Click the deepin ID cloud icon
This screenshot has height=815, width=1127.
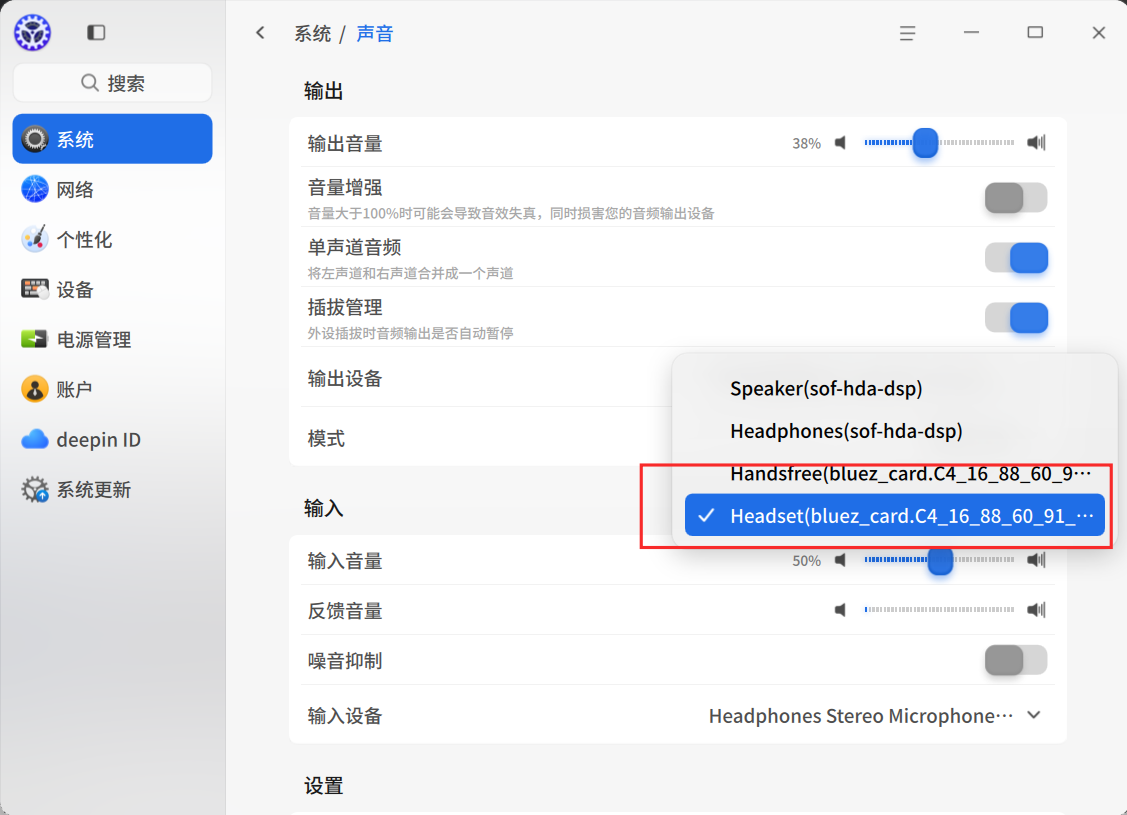pyautogui.click(x=34, y=439)
